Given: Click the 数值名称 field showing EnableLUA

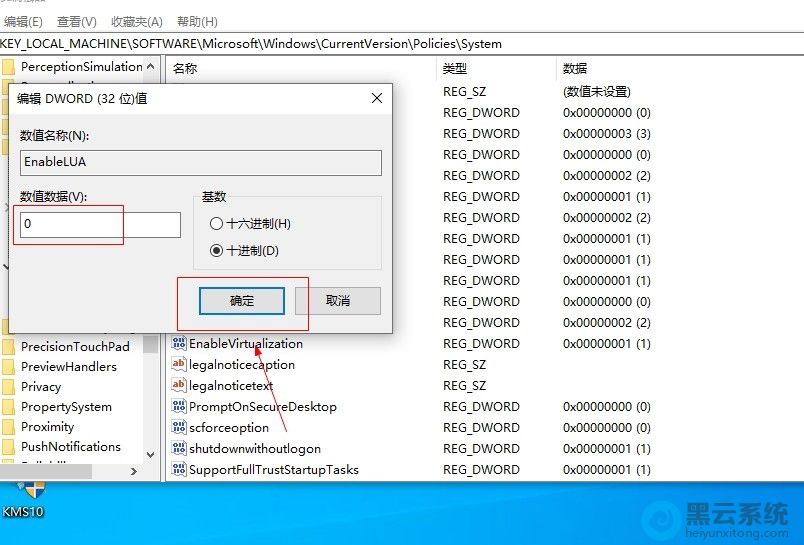Looking at the screenshot, I should tap(200, 163).
